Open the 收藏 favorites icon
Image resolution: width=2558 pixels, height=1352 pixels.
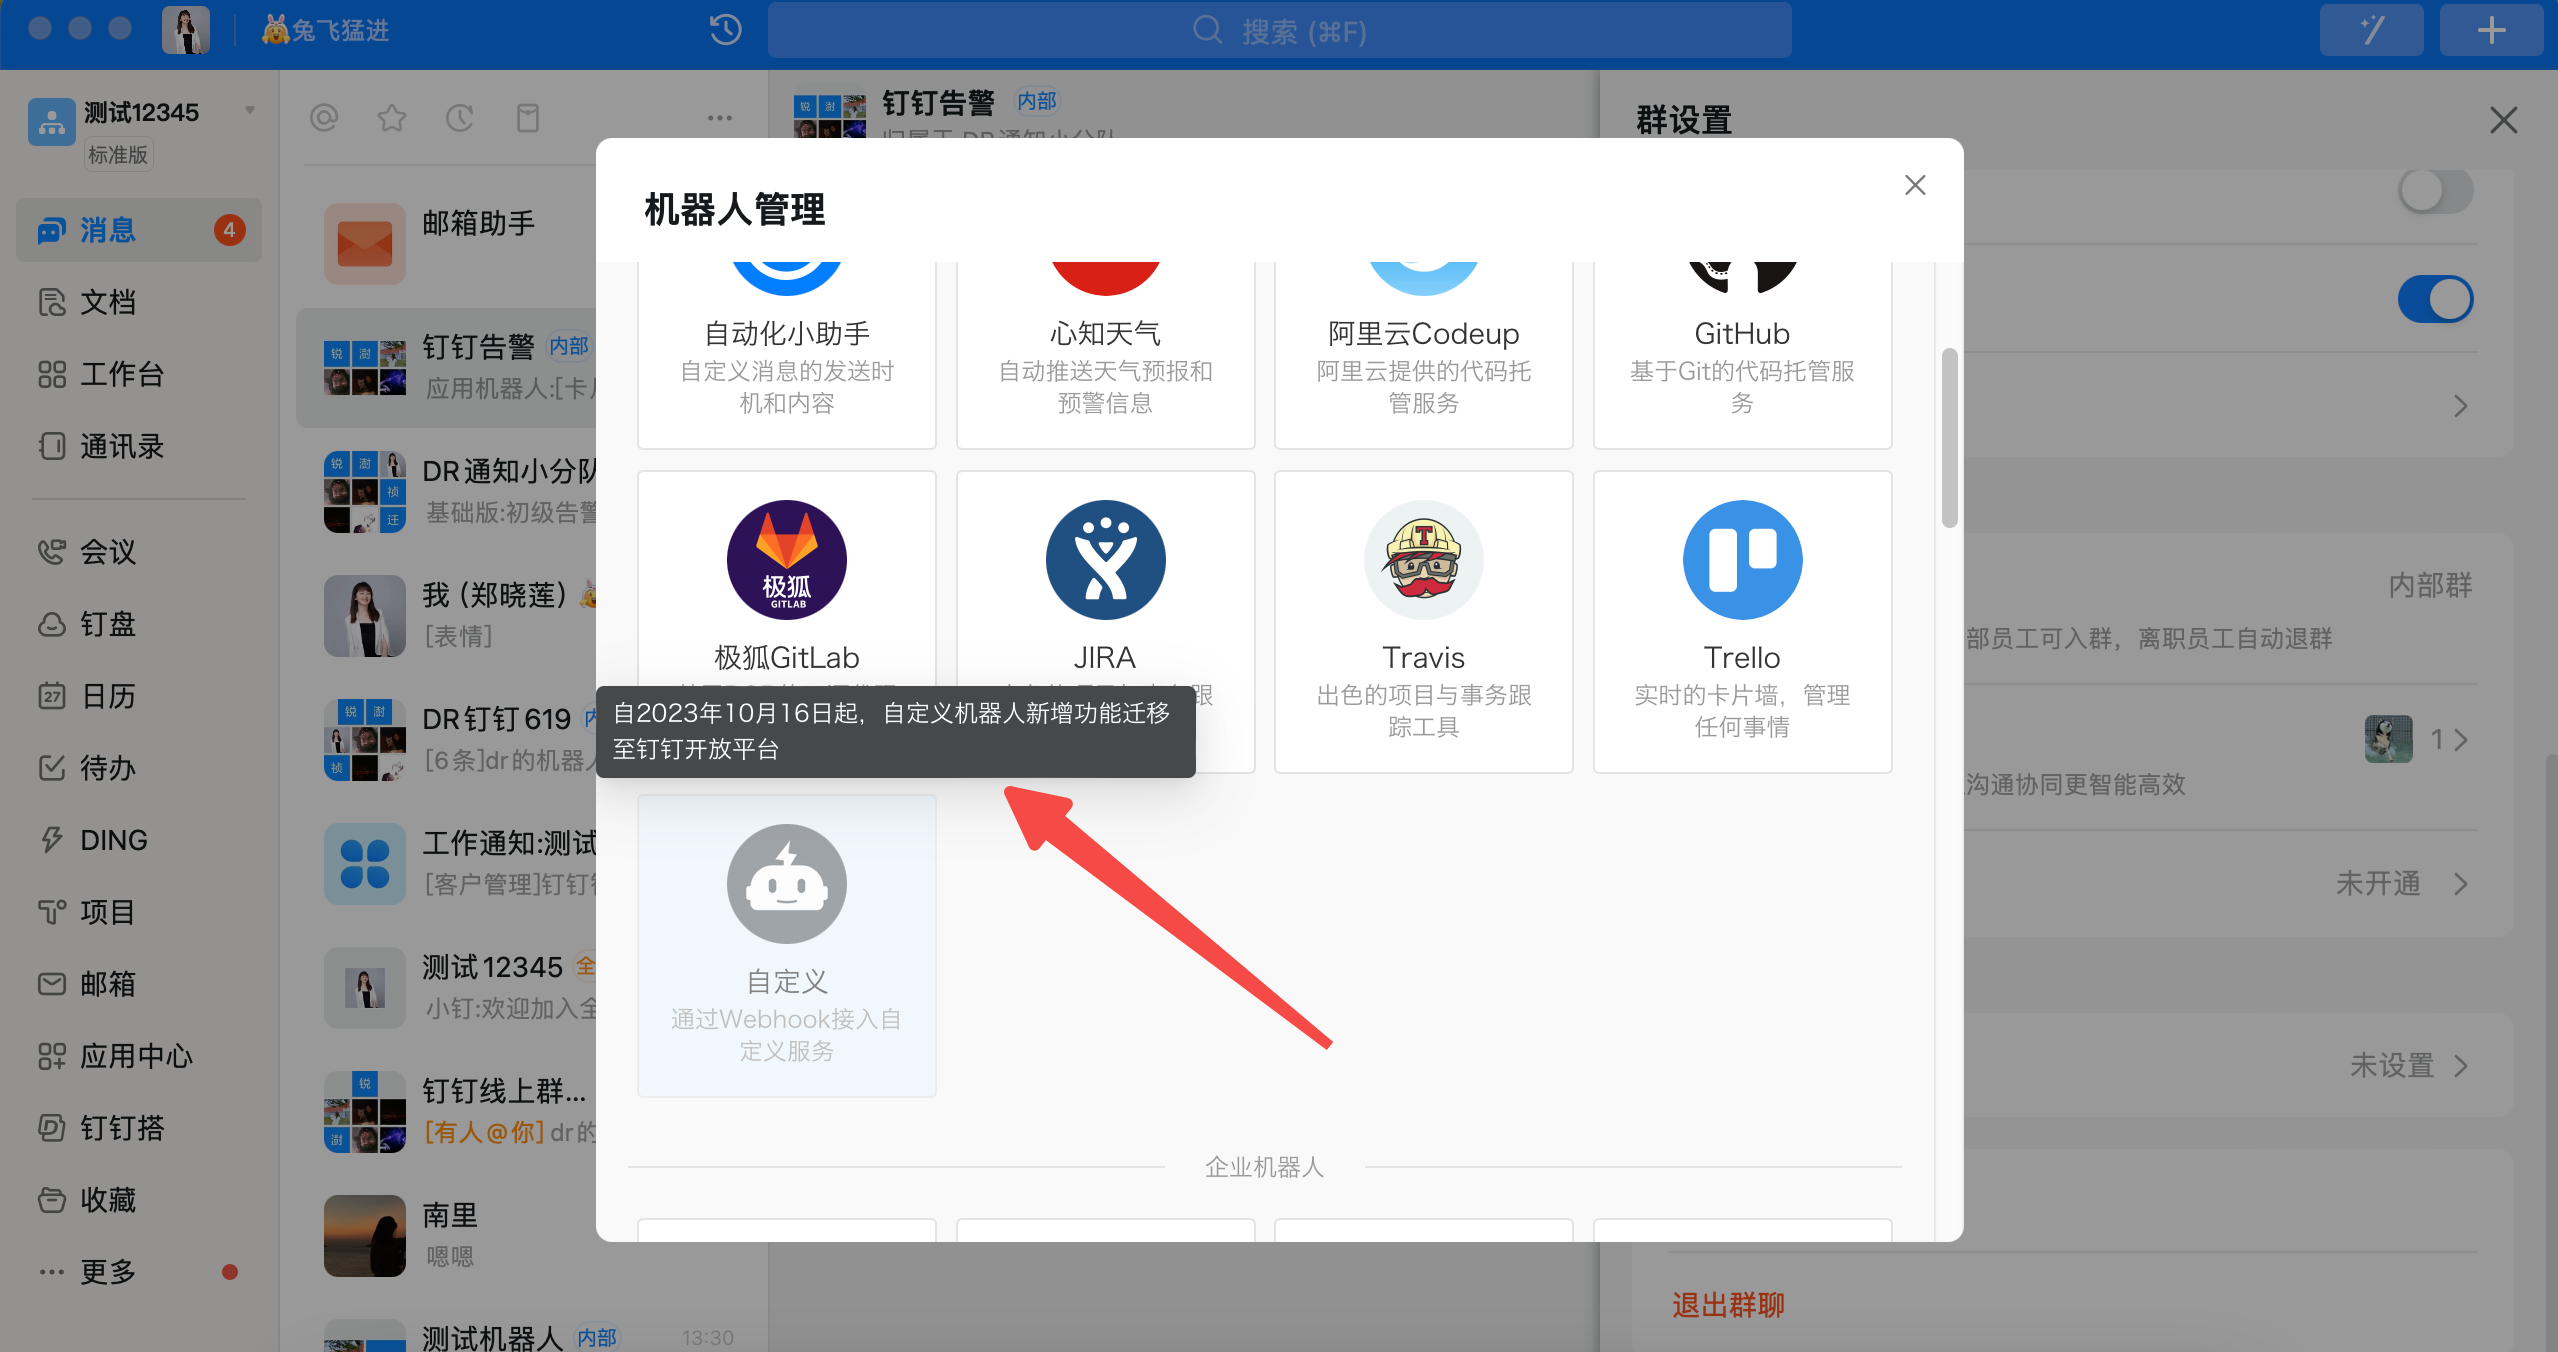52,1200
